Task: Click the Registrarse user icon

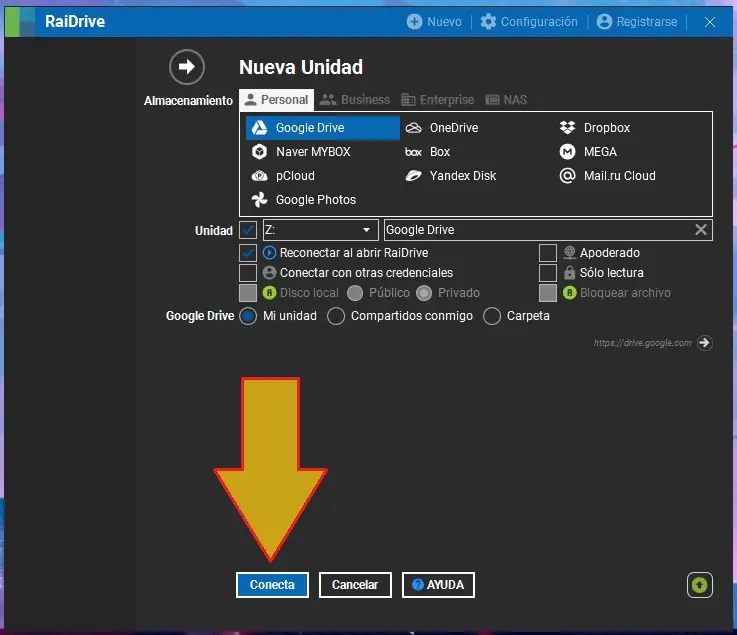Action: coord(604,22)
